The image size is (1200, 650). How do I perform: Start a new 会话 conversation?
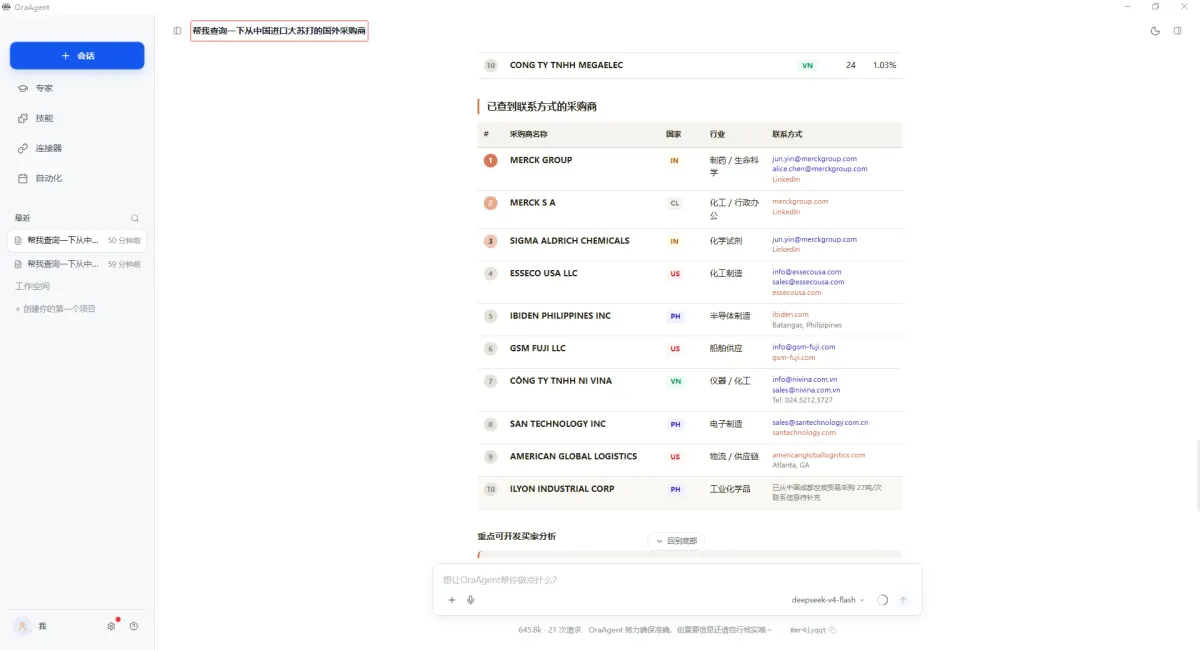pyautogui.click(x=77, y=56)
